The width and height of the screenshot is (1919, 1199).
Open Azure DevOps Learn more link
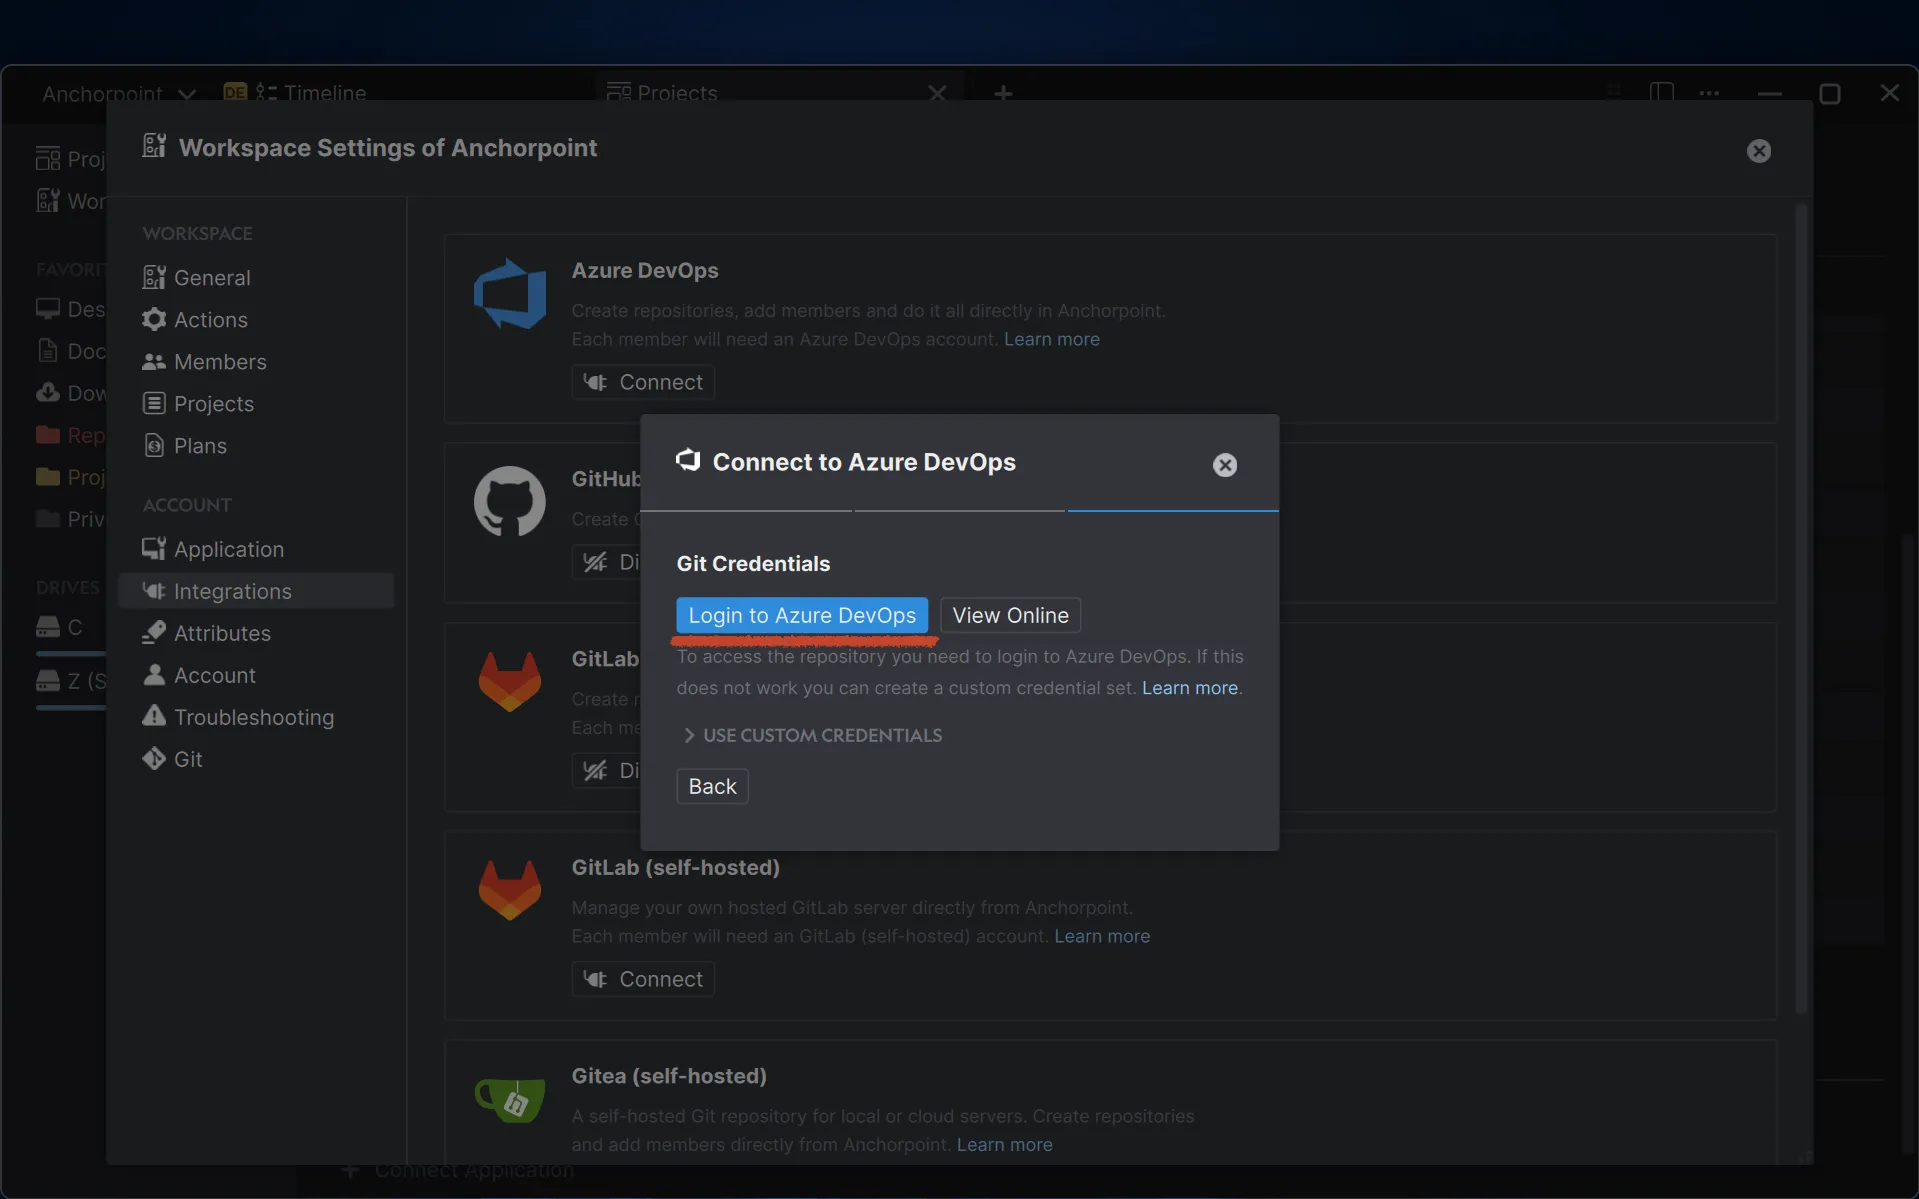[1051, 339]
